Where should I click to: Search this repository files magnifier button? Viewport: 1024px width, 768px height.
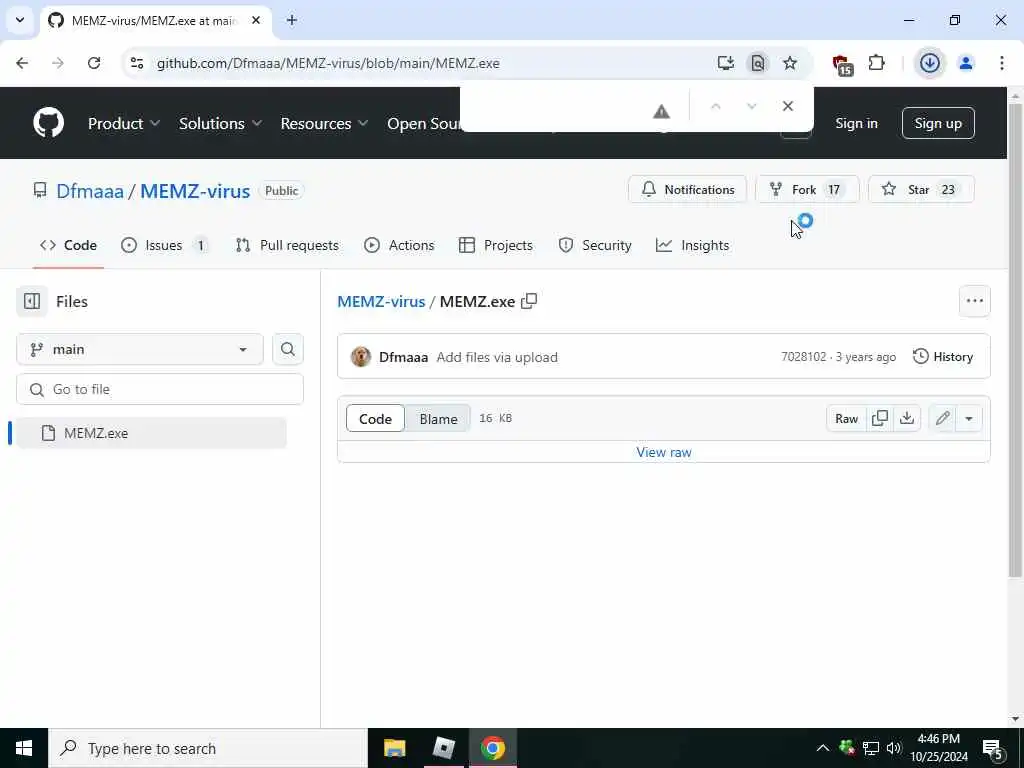(x=288, y=349)
